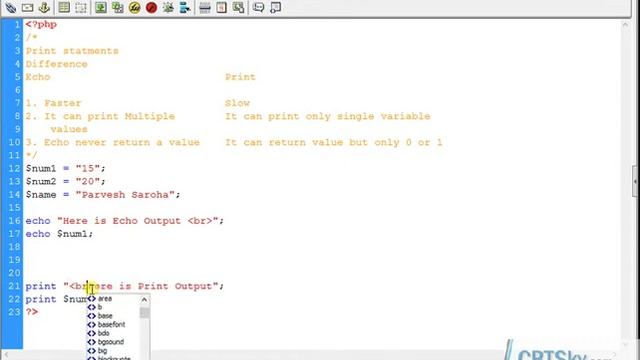This screenshot has height=360, width=640.
Task: Click the horizontal rule icon
Action: [x=205, y=7]
